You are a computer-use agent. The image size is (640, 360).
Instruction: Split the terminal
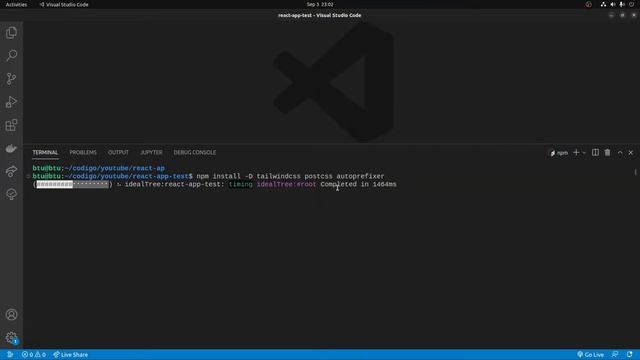point(596,152)
